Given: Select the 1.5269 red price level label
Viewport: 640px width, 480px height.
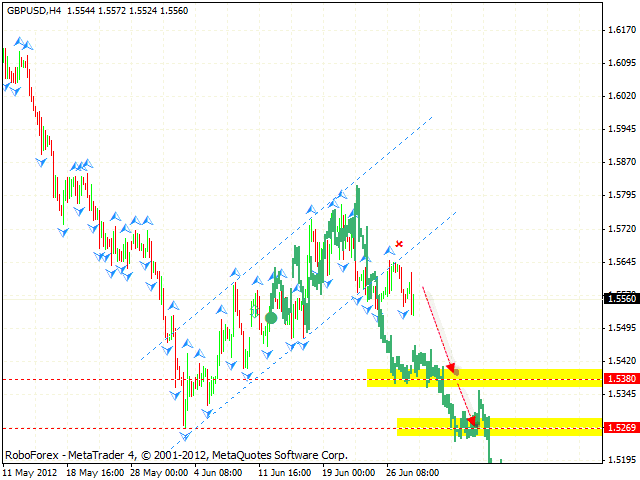Looking at the screenshot, I should (621, 428).
